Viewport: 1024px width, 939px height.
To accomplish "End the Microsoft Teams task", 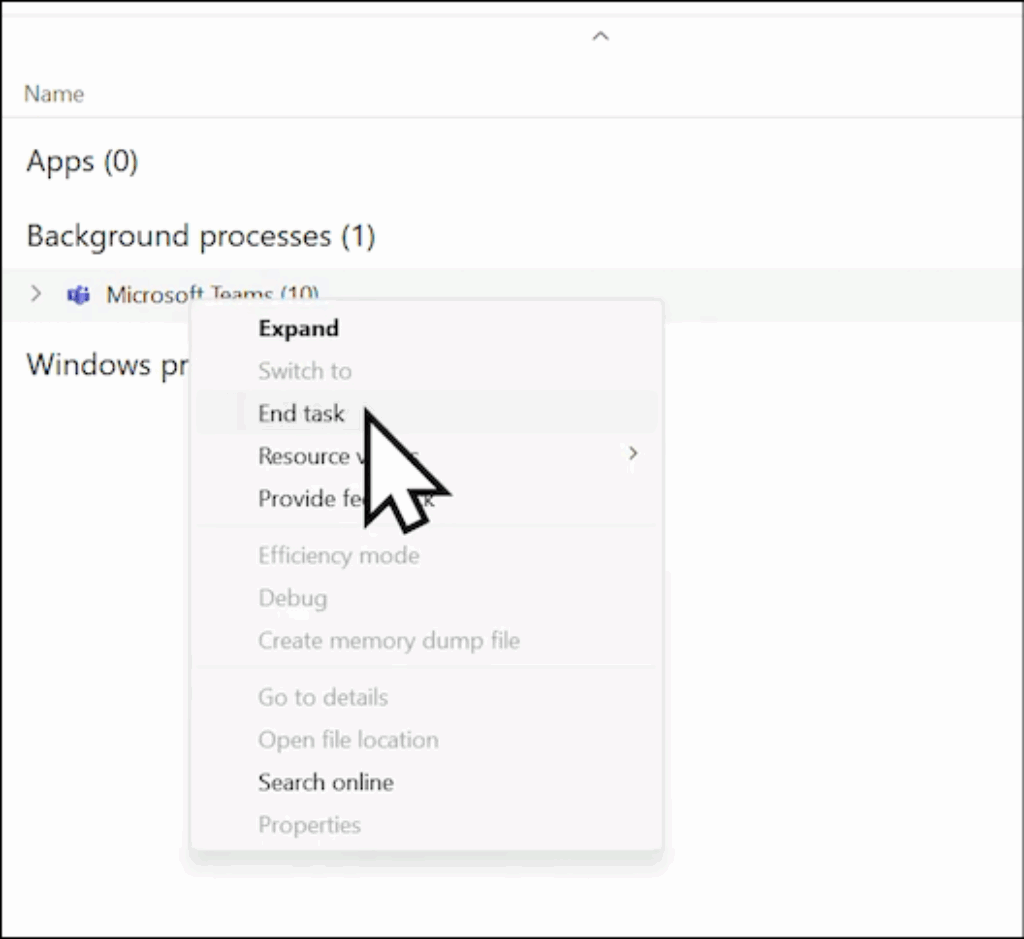I will tap(300, 413).
